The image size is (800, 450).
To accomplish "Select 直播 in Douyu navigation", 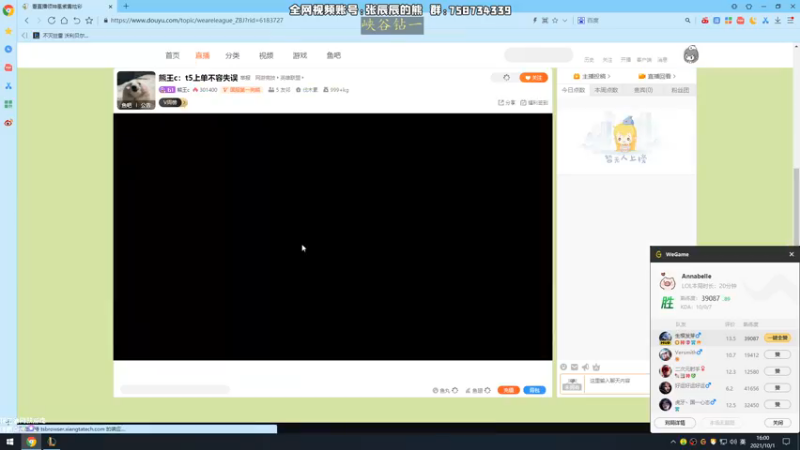I will pos(202,55).
